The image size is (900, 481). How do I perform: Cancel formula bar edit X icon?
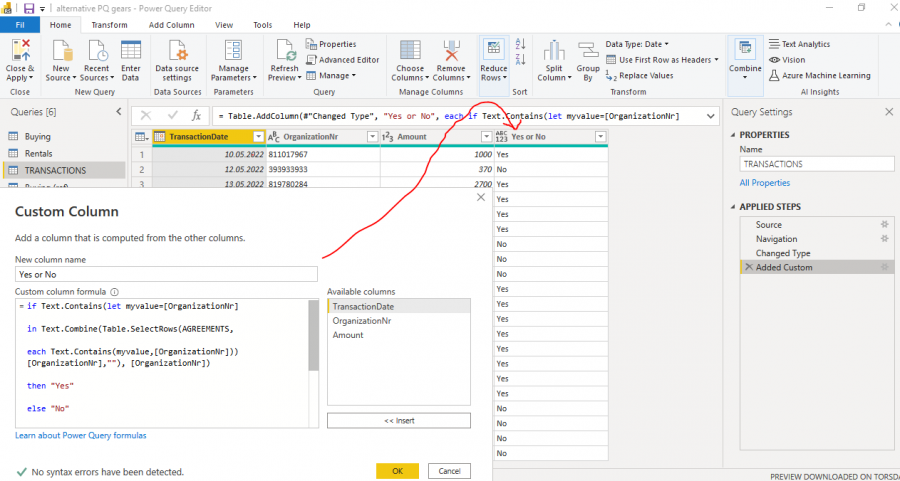[x=146, y=116]
